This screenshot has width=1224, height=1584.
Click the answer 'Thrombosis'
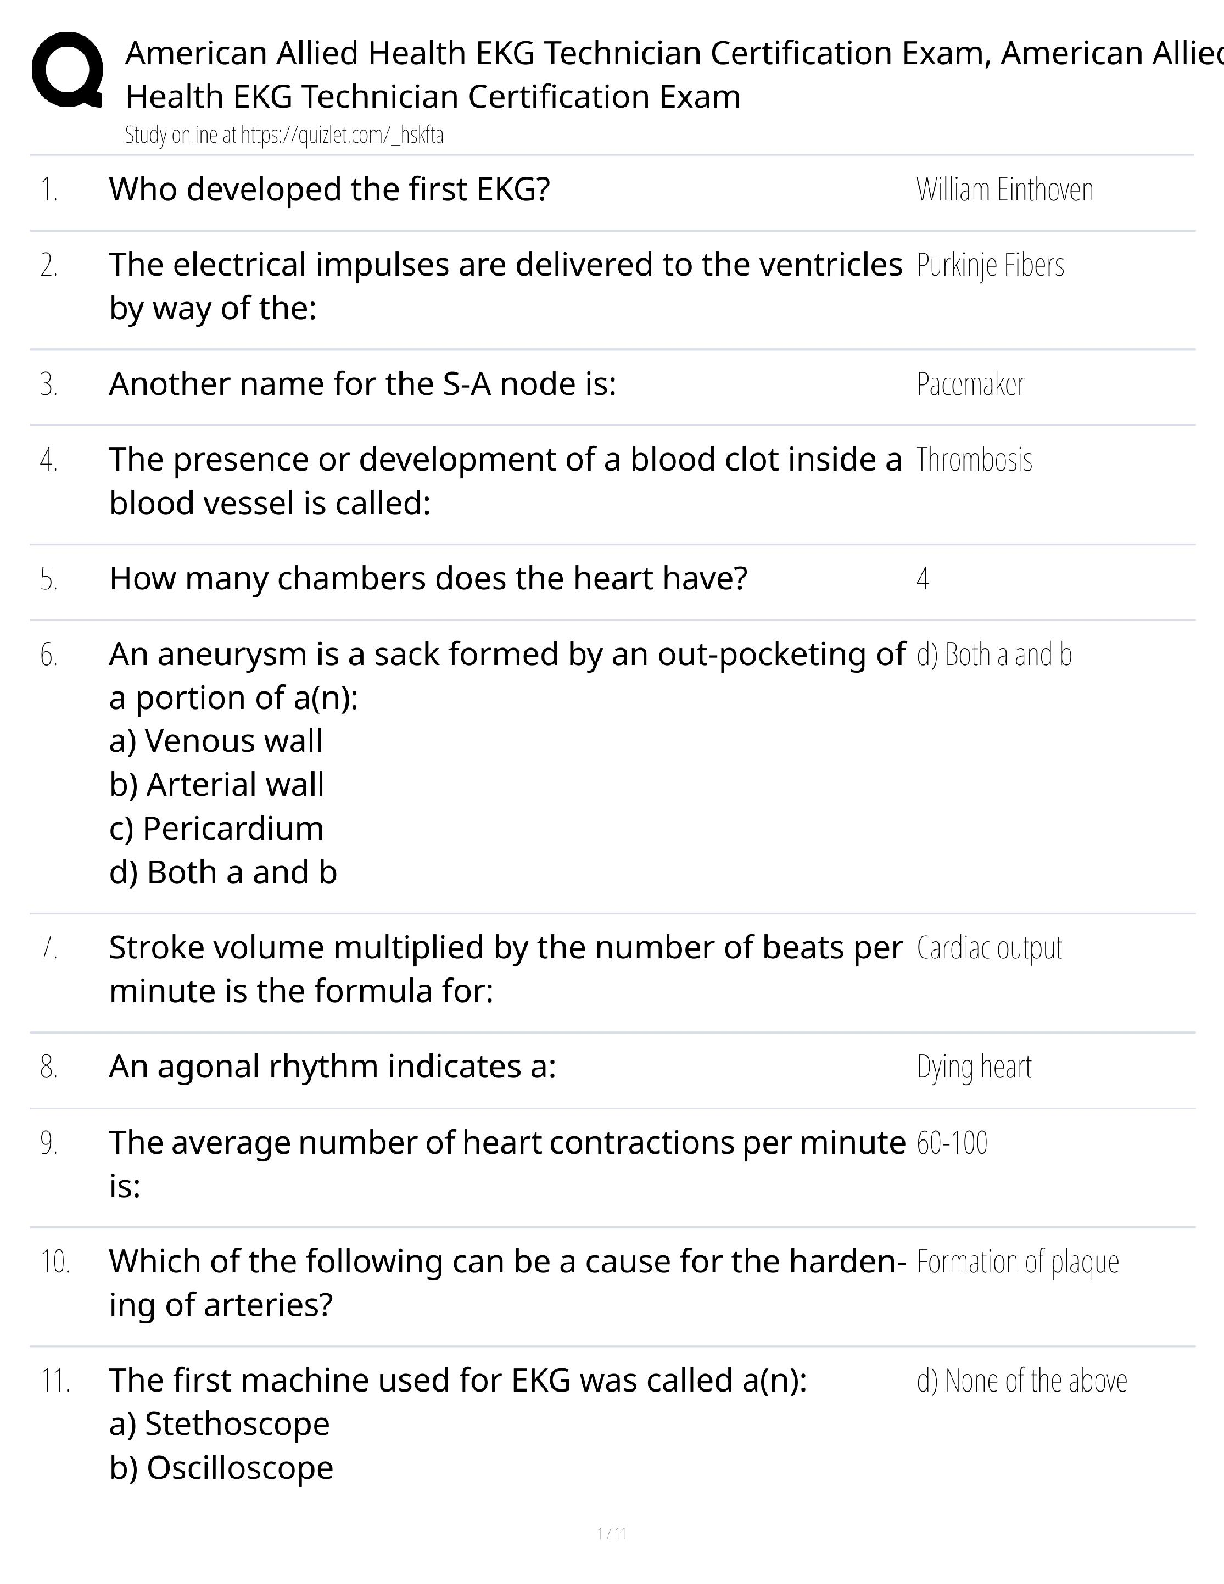tap(974, 460)
